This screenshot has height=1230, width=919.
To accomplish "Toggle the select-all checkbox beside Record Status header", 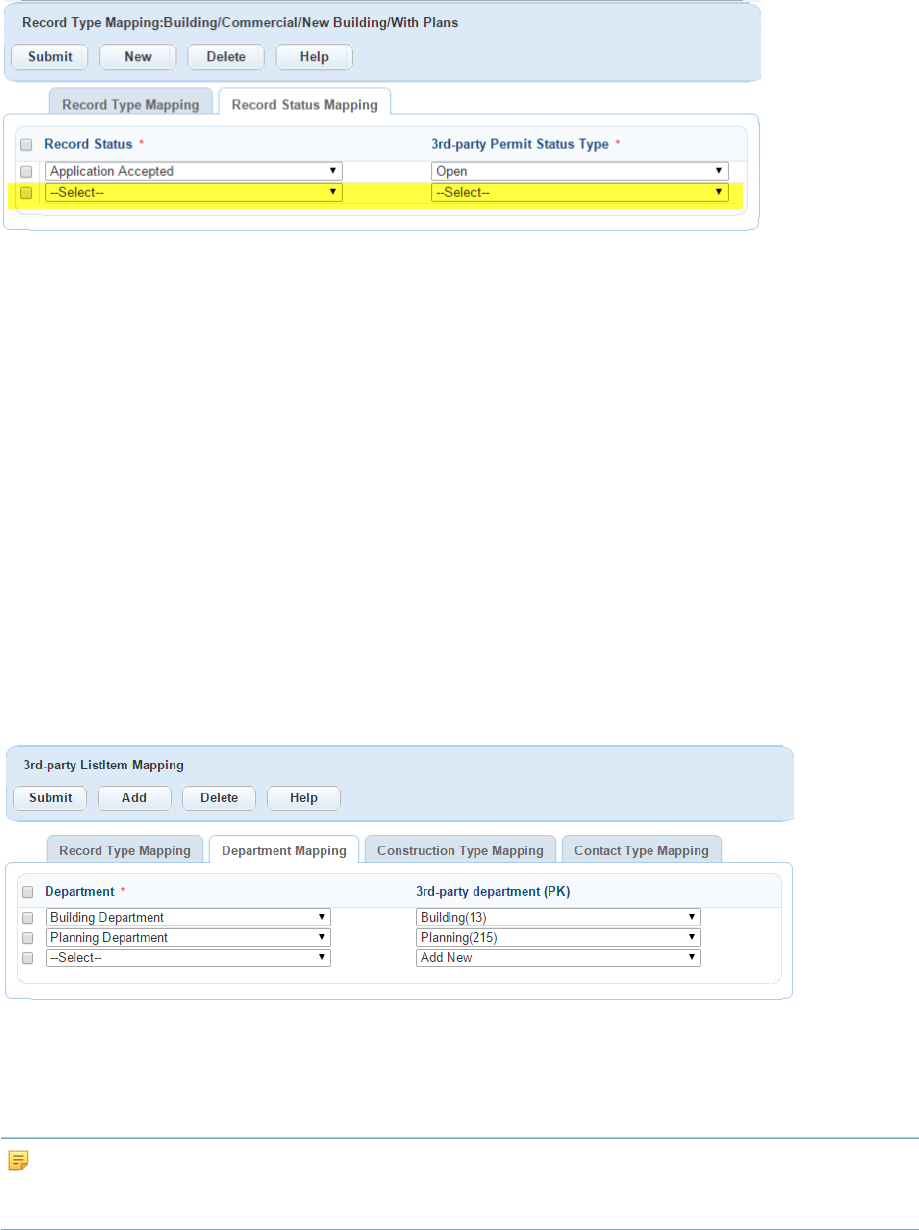I will [x=26, y=145].
